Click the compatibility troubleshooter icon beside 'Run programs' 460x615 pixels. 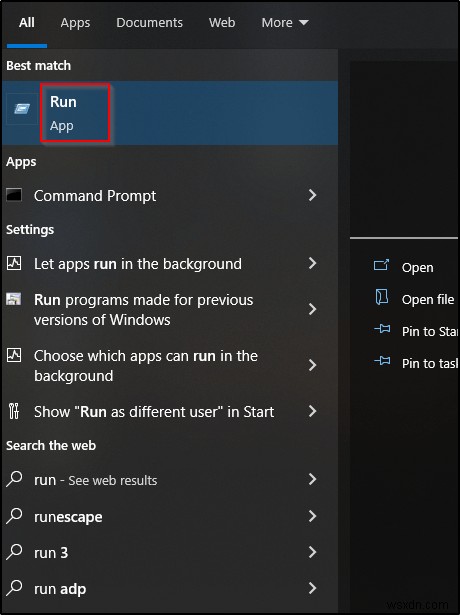(x=14, y=299)
